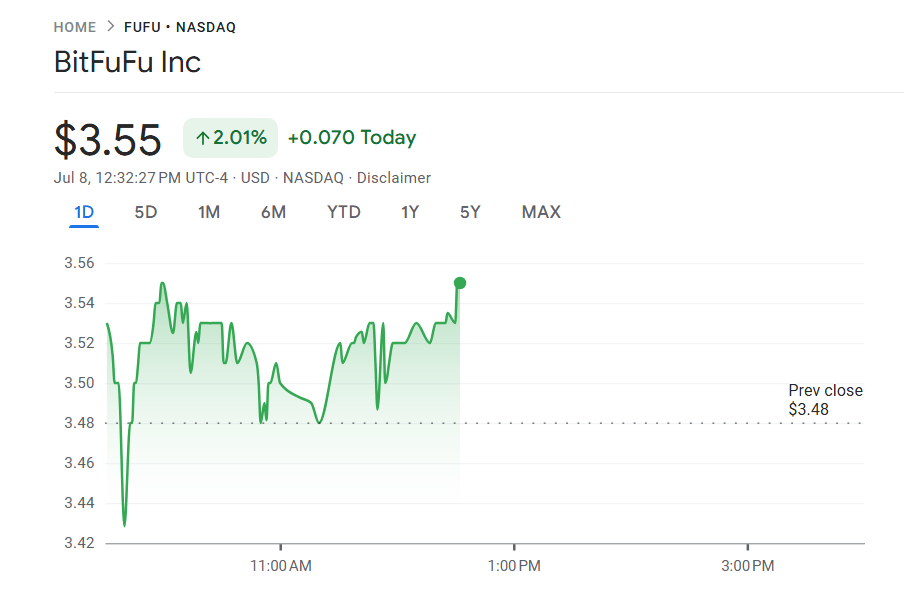Open the Disclaimer link
Image resolution: width=904 pixels, height=600 pixels.
[394, 178]
